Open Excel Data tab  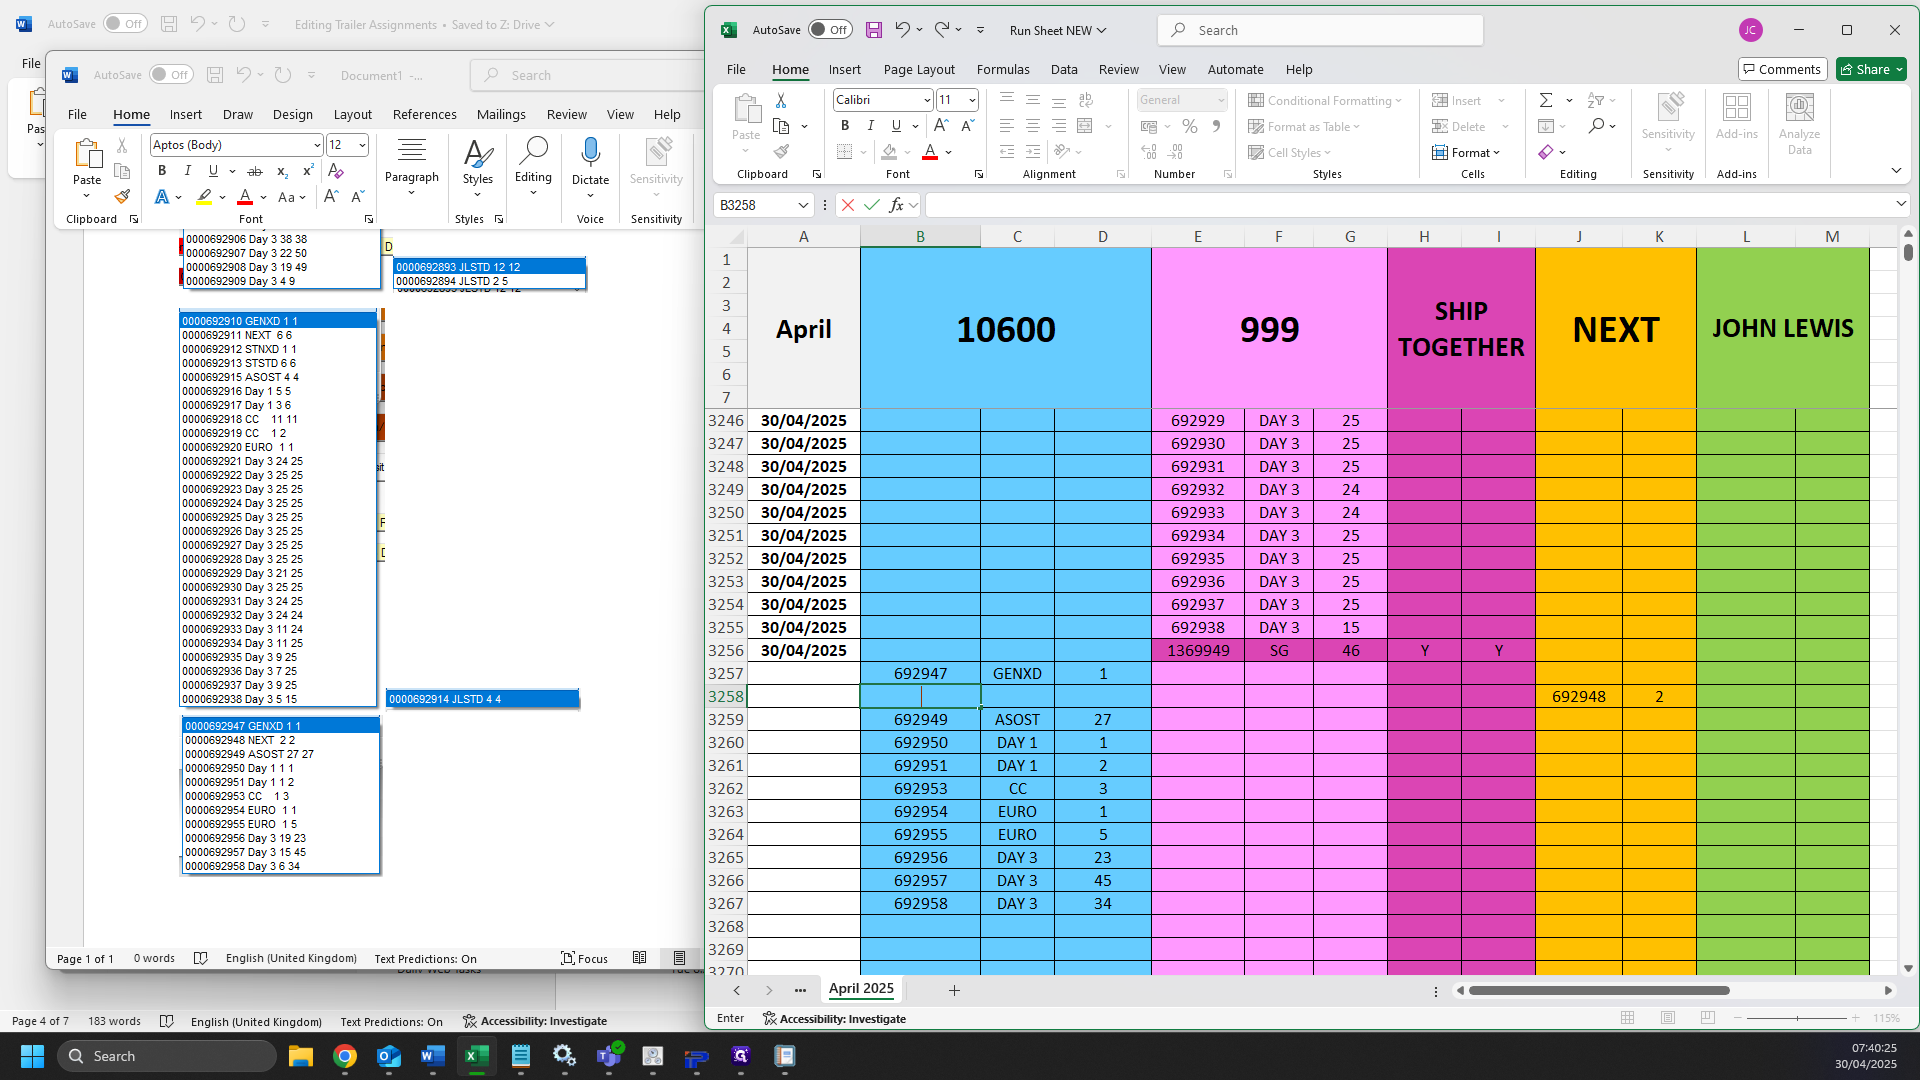[x=1064, y=69]
